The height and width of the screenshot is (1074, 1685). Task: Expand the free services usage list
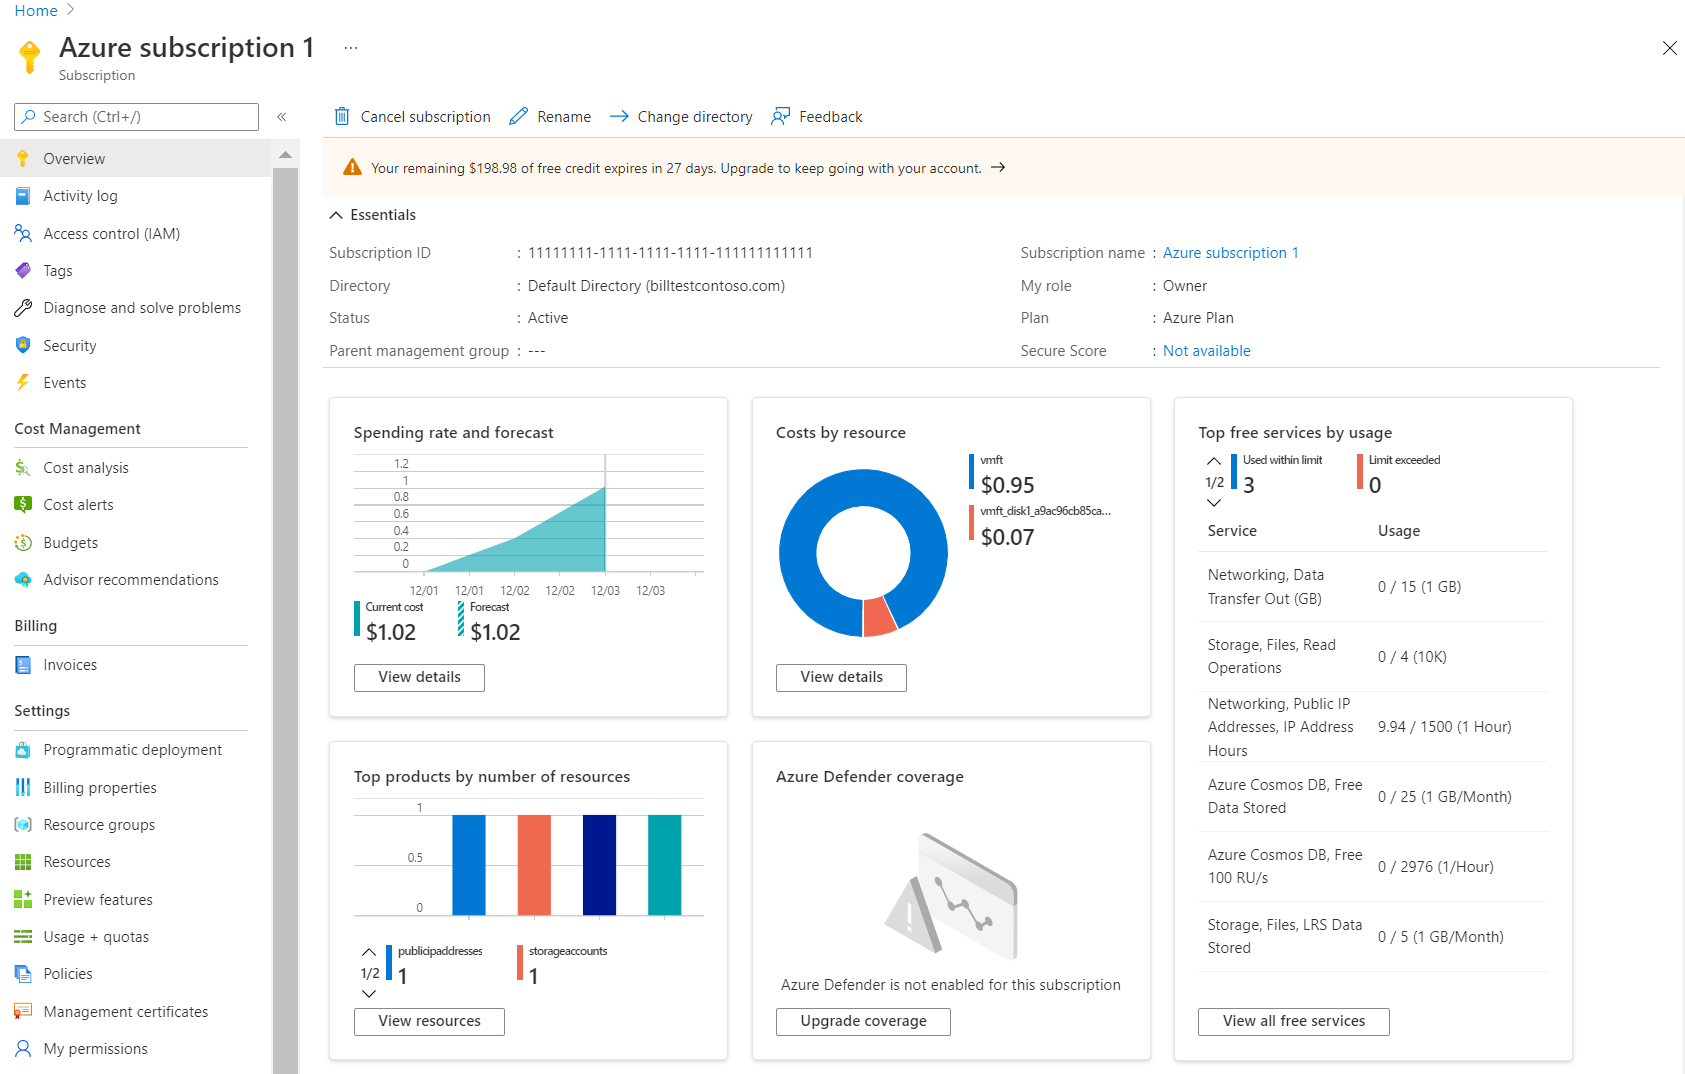[x=1213, y=503]
